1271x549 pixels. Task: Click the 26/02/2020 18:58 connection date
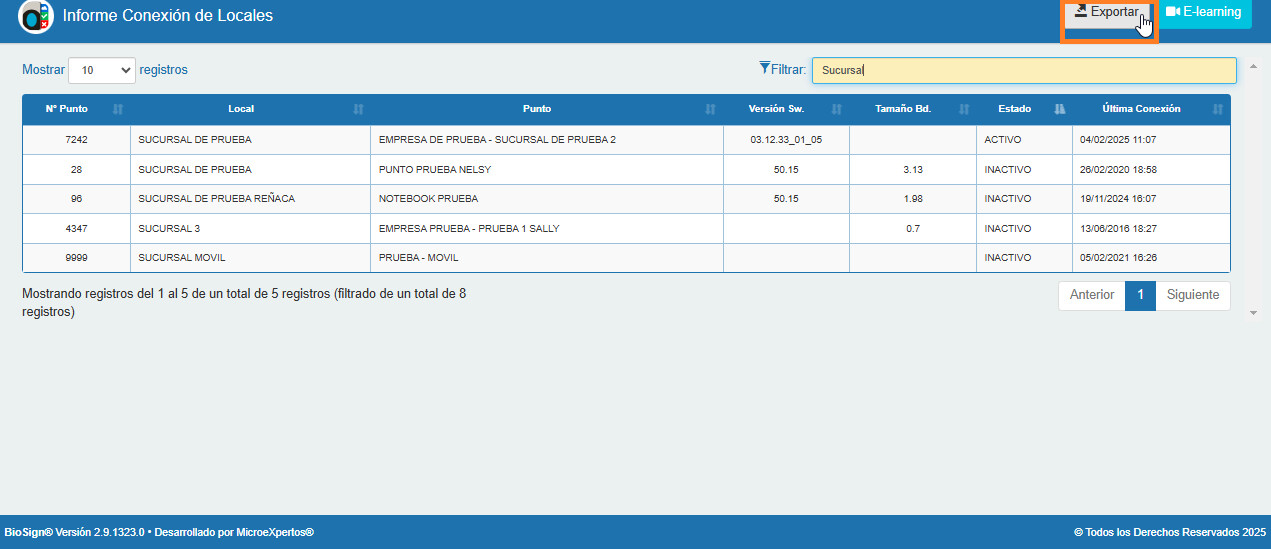[1151, 169]
